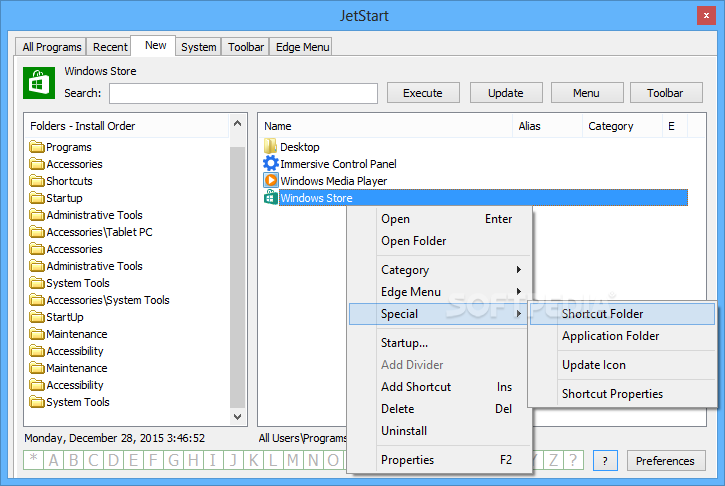Sort by the Name column header
Screen dimensions: 725x486
[385, 126]
